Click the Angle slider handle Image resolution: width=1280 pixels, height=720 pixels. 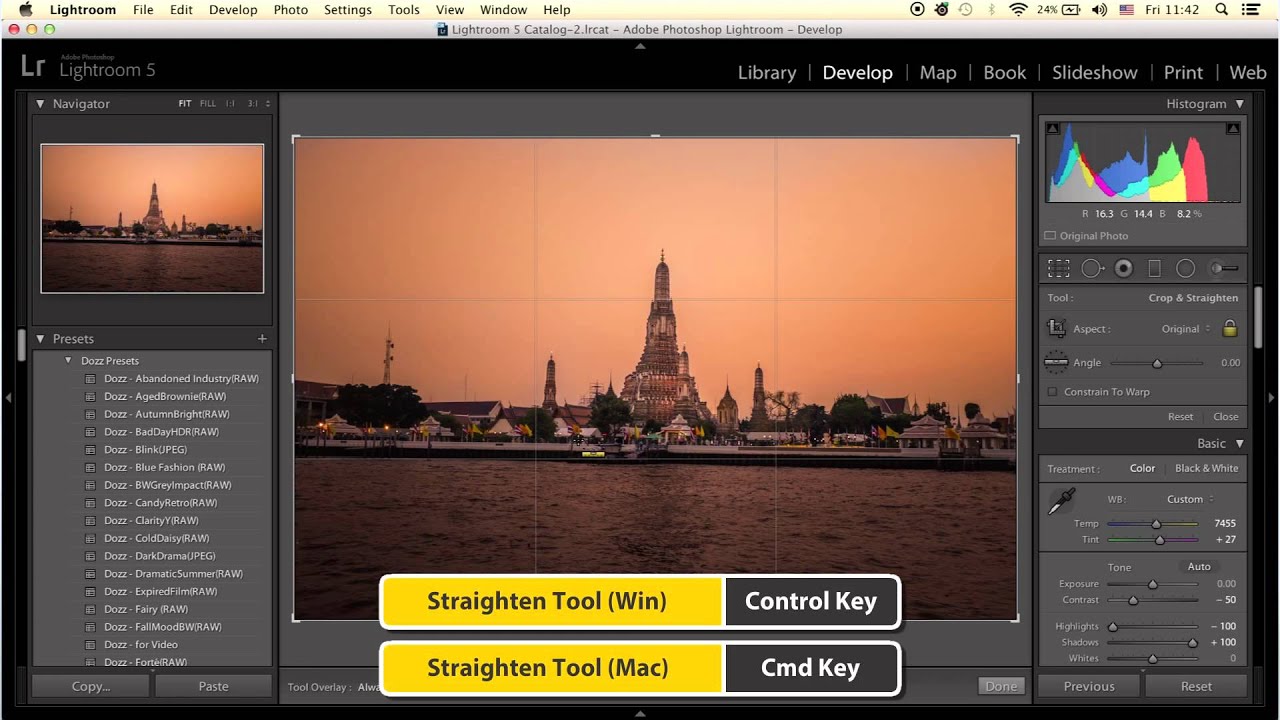[1157, 363]
